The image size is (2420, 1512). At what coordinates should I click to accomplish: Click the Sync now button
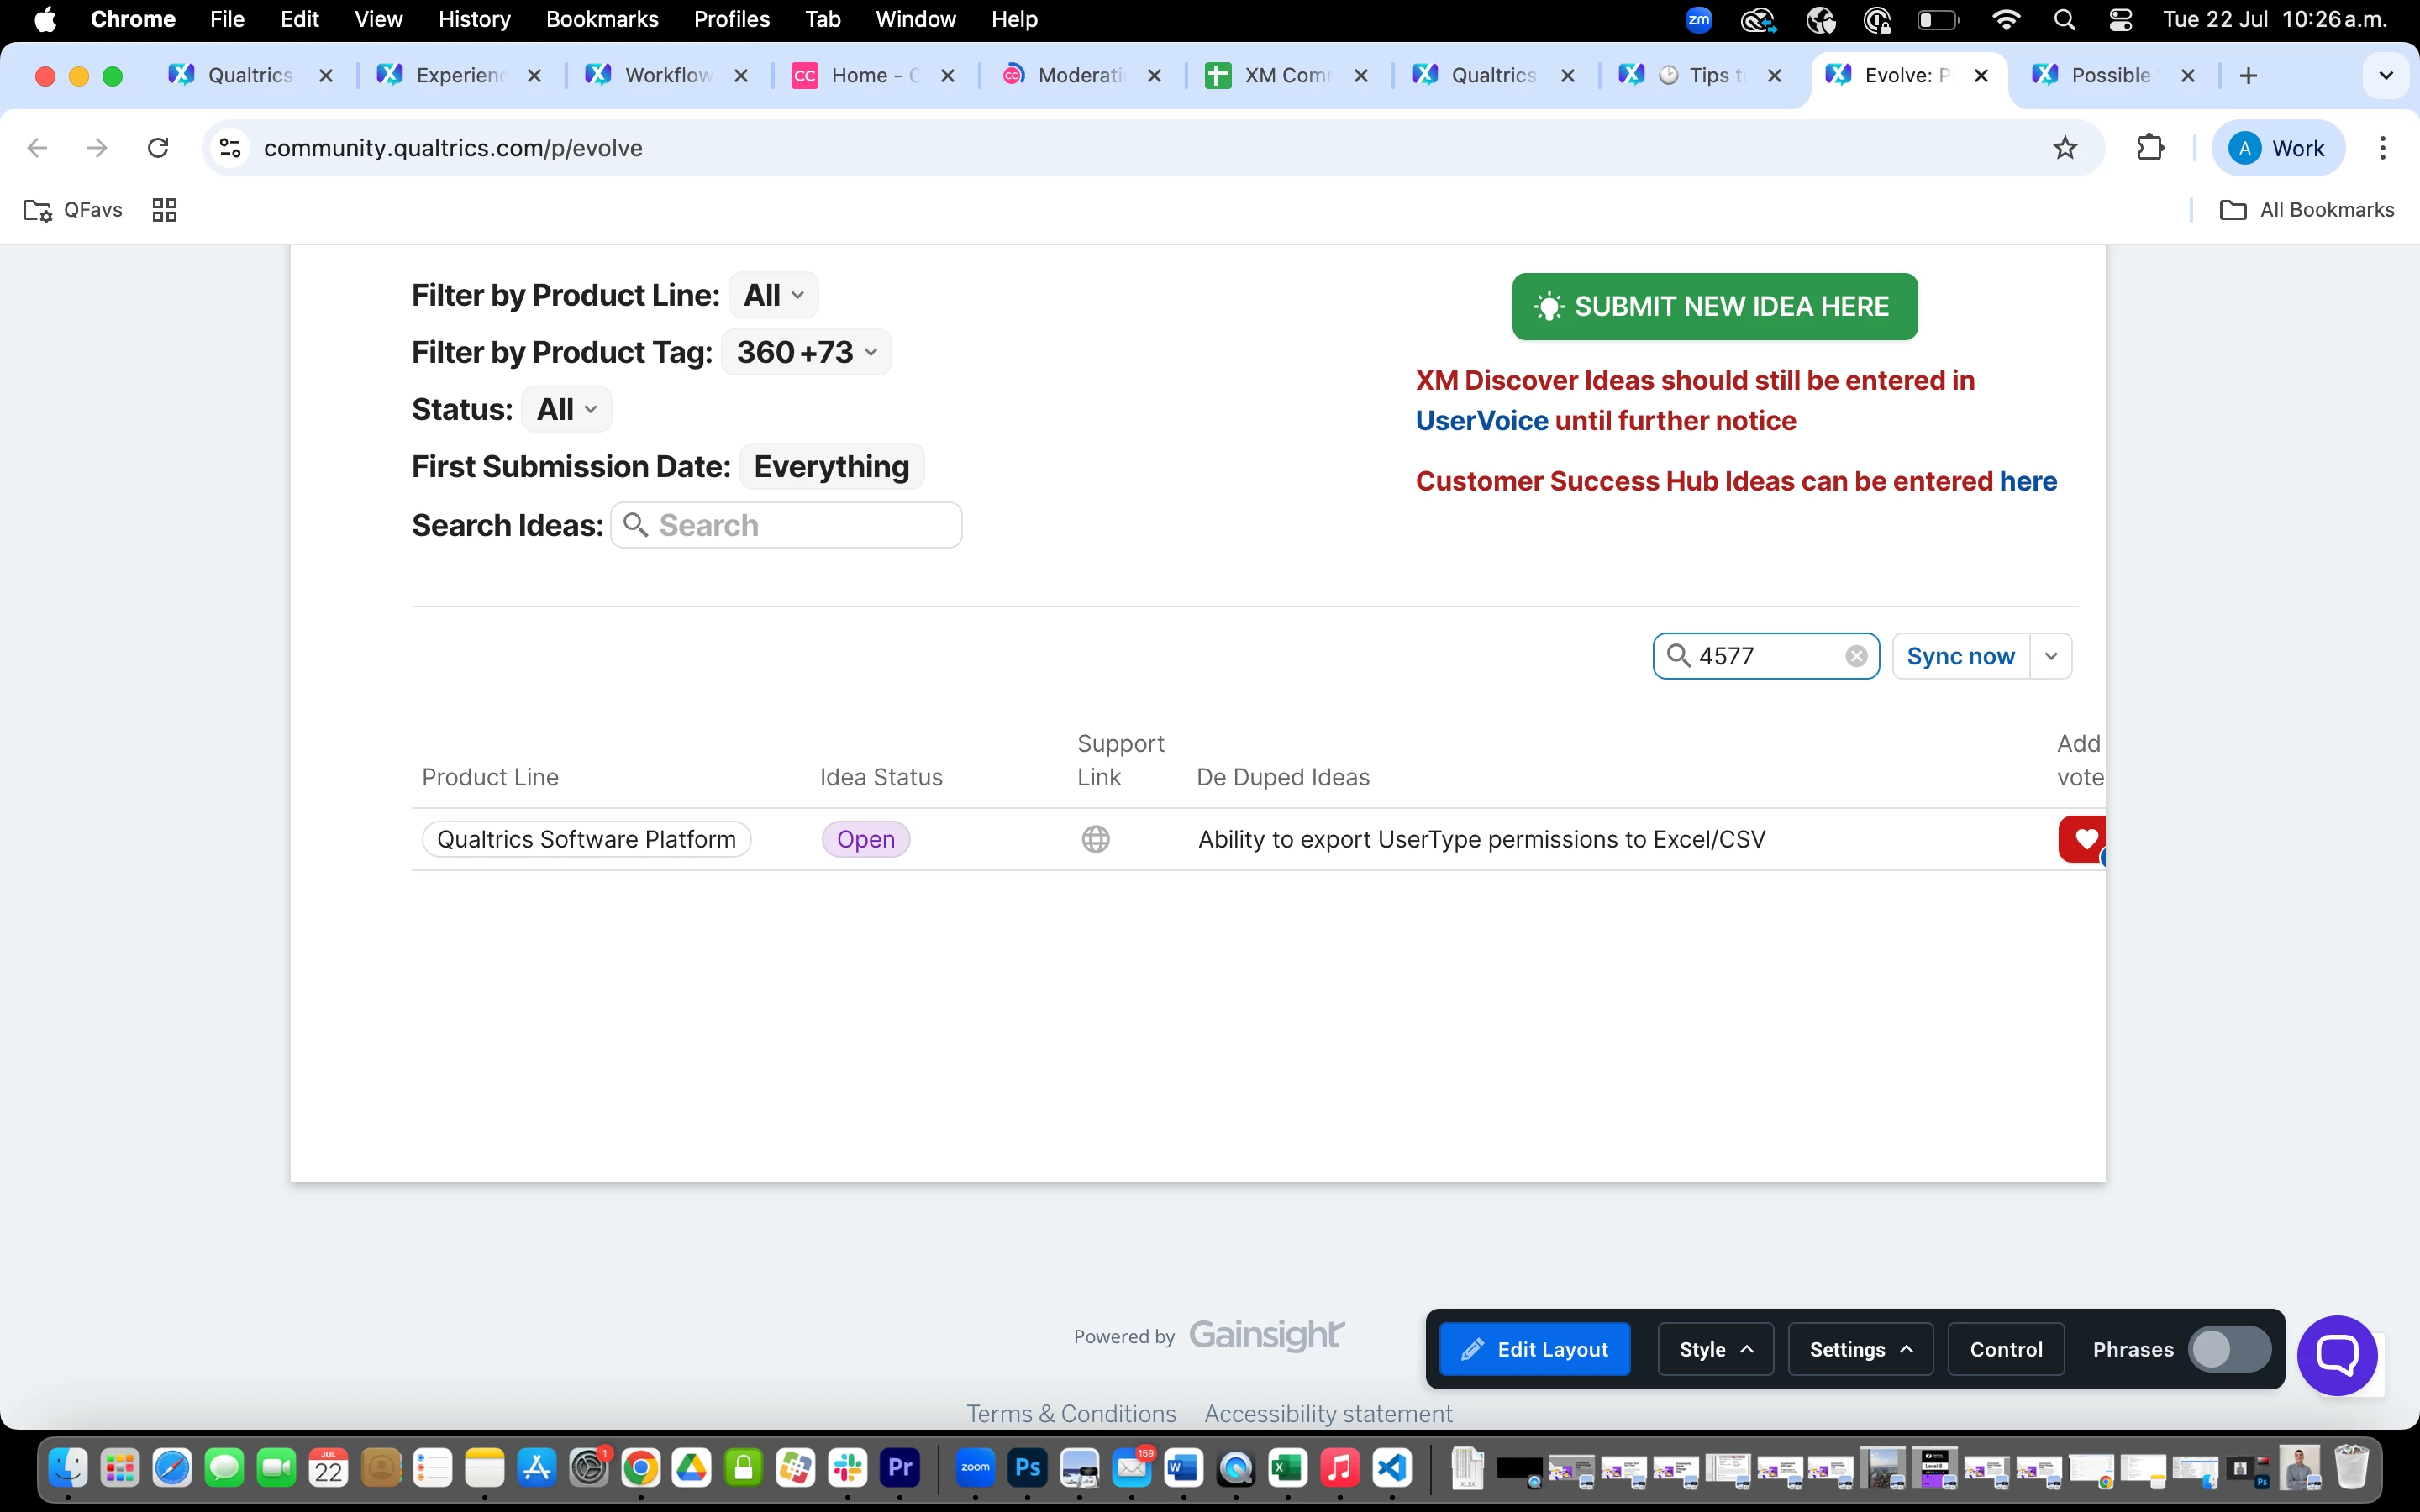click(x=1960, y=656)
